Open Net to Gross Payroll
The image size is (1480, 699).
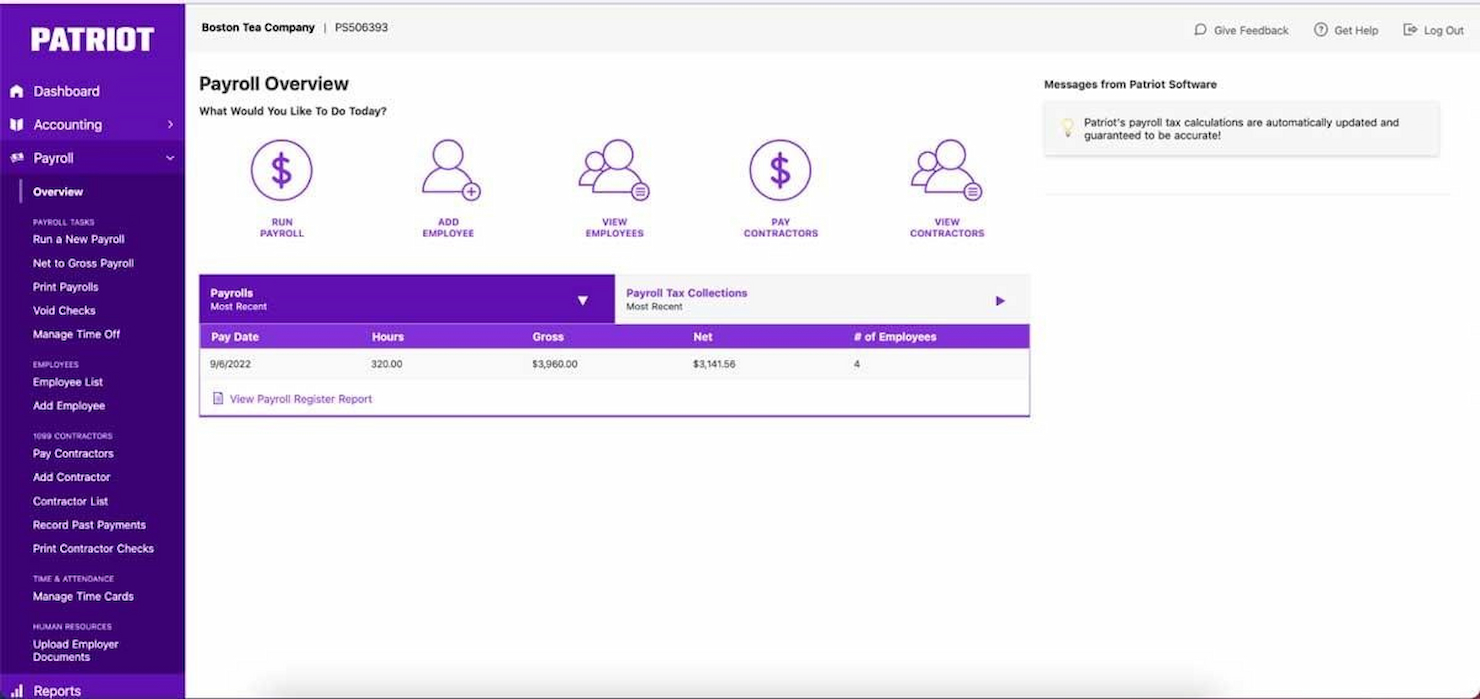point(83,263)
